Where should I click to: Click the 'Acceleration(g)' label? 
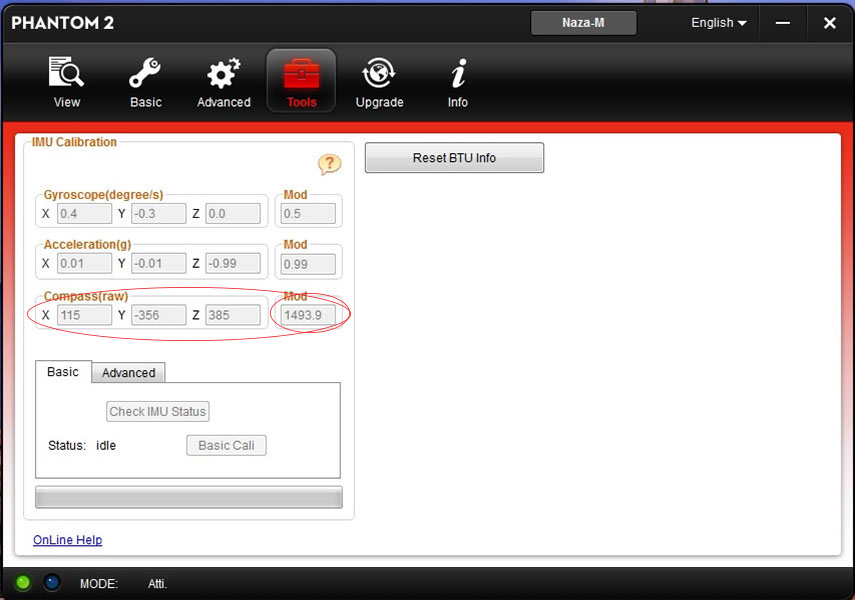pyautogui.click(x=87, y=244)
